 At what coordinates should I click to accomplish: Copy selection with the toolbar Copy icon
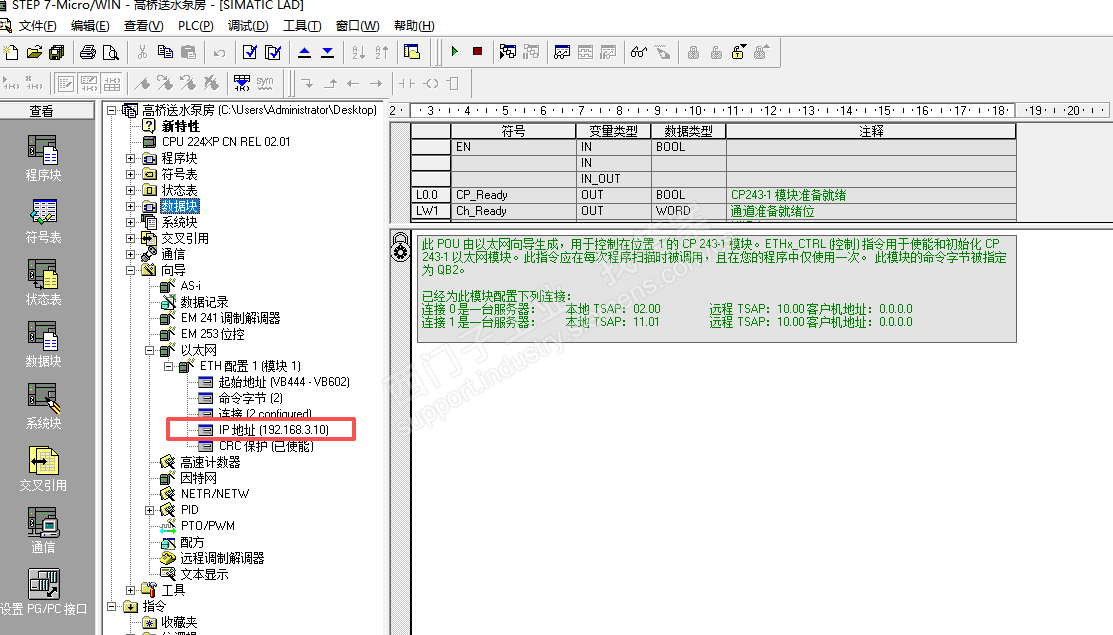(165, 53)
